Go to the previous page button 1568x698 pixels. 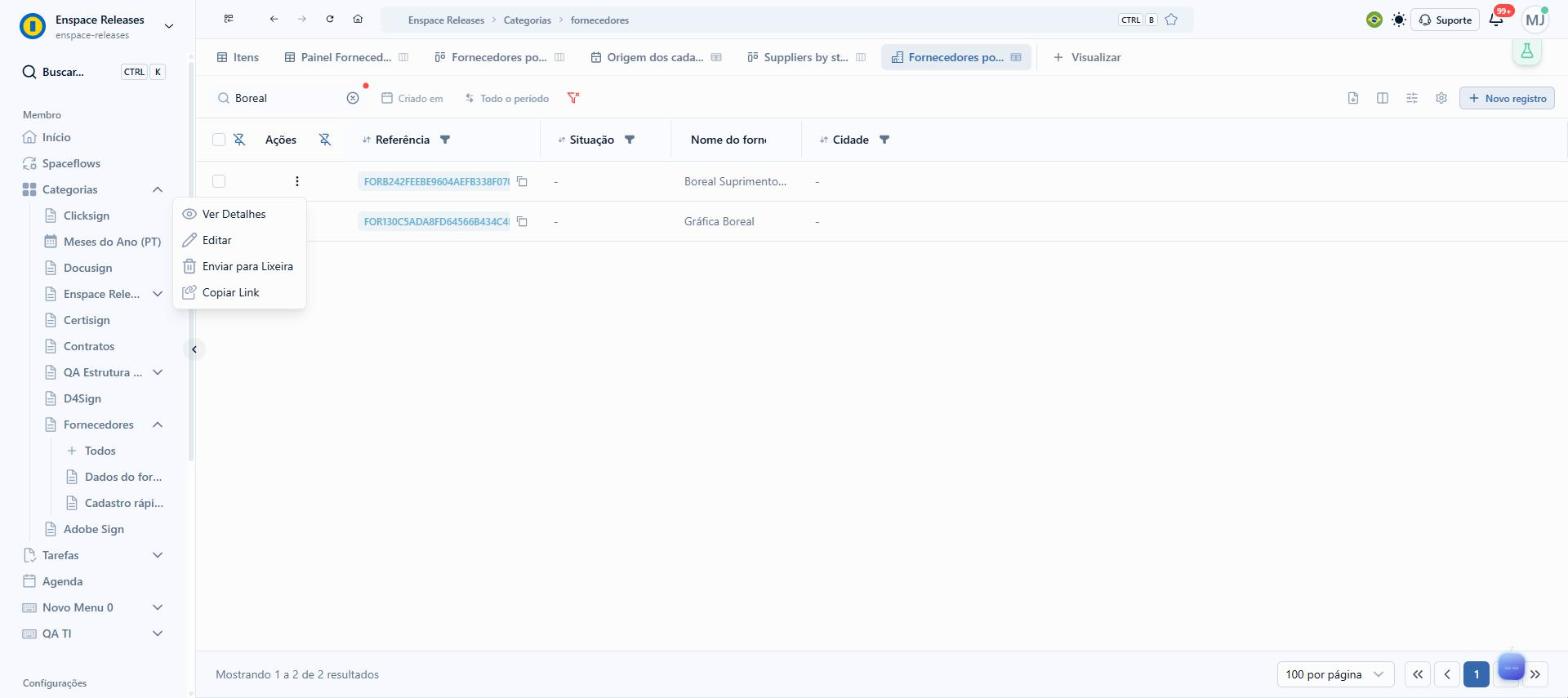(x=1447, y=674)
